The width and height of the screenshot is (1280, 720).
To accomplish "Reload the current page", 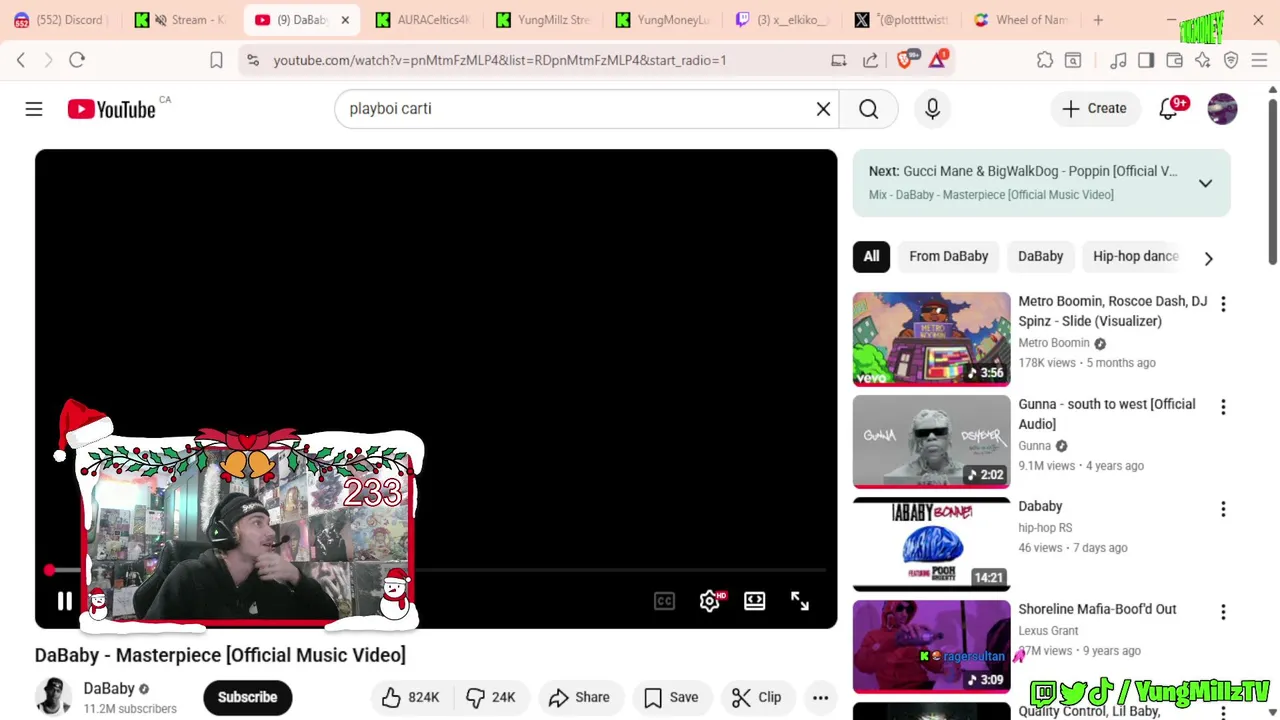I will 77,60.
